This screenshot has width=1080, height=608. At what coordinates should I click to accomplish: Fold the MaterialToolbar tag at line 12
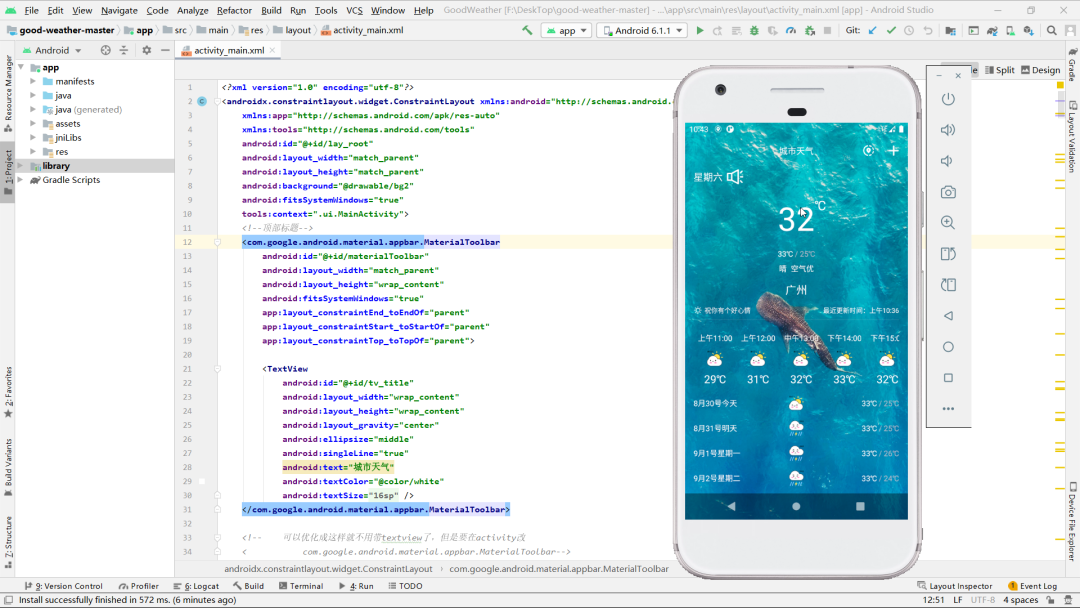click(x=217, y=242)
